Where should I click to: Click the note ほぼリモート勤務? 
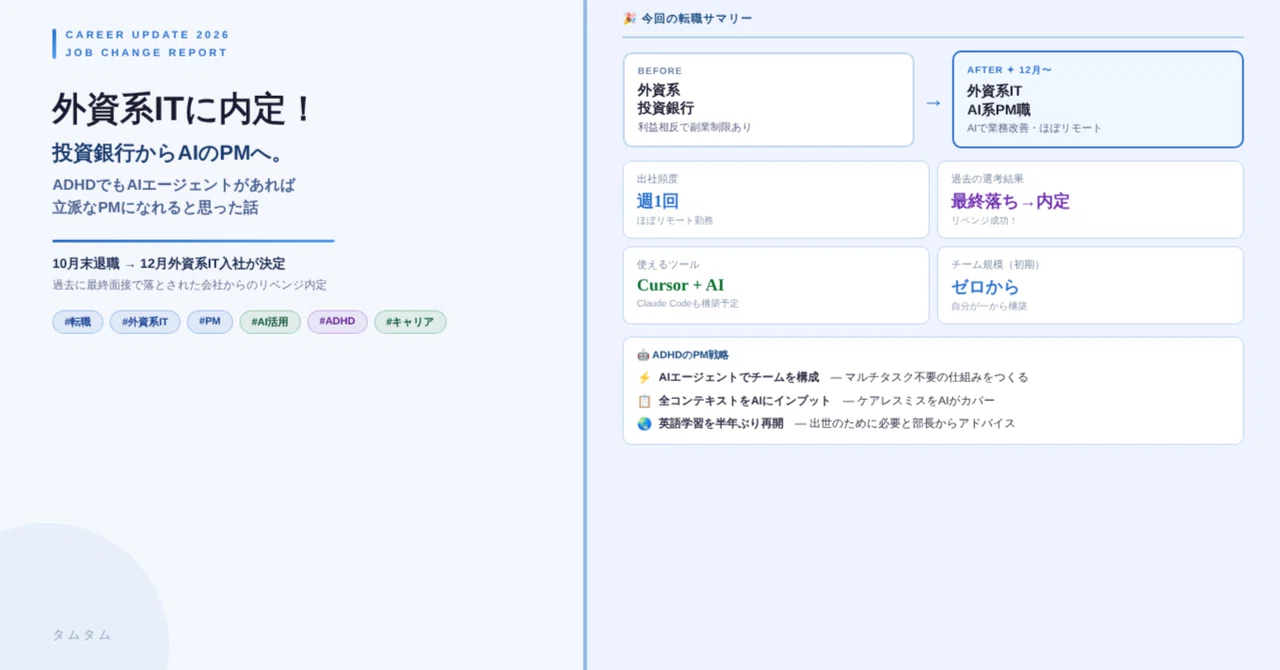(x=675, y=221)
